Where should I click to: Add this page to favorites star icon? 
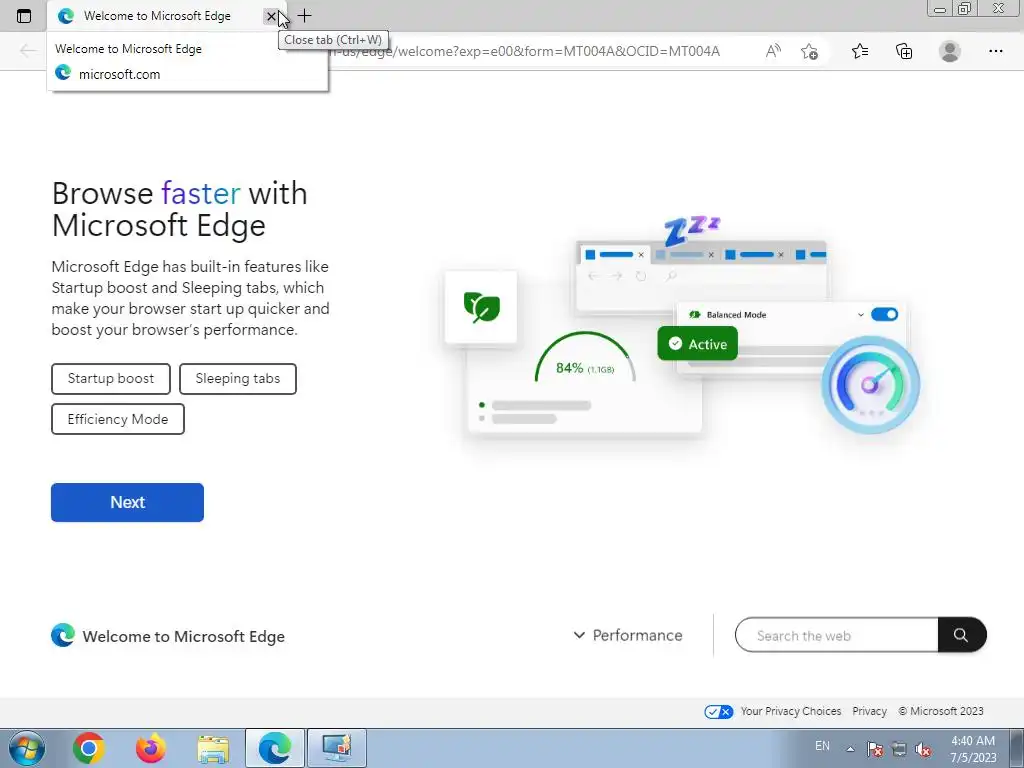tap(809, 51)
